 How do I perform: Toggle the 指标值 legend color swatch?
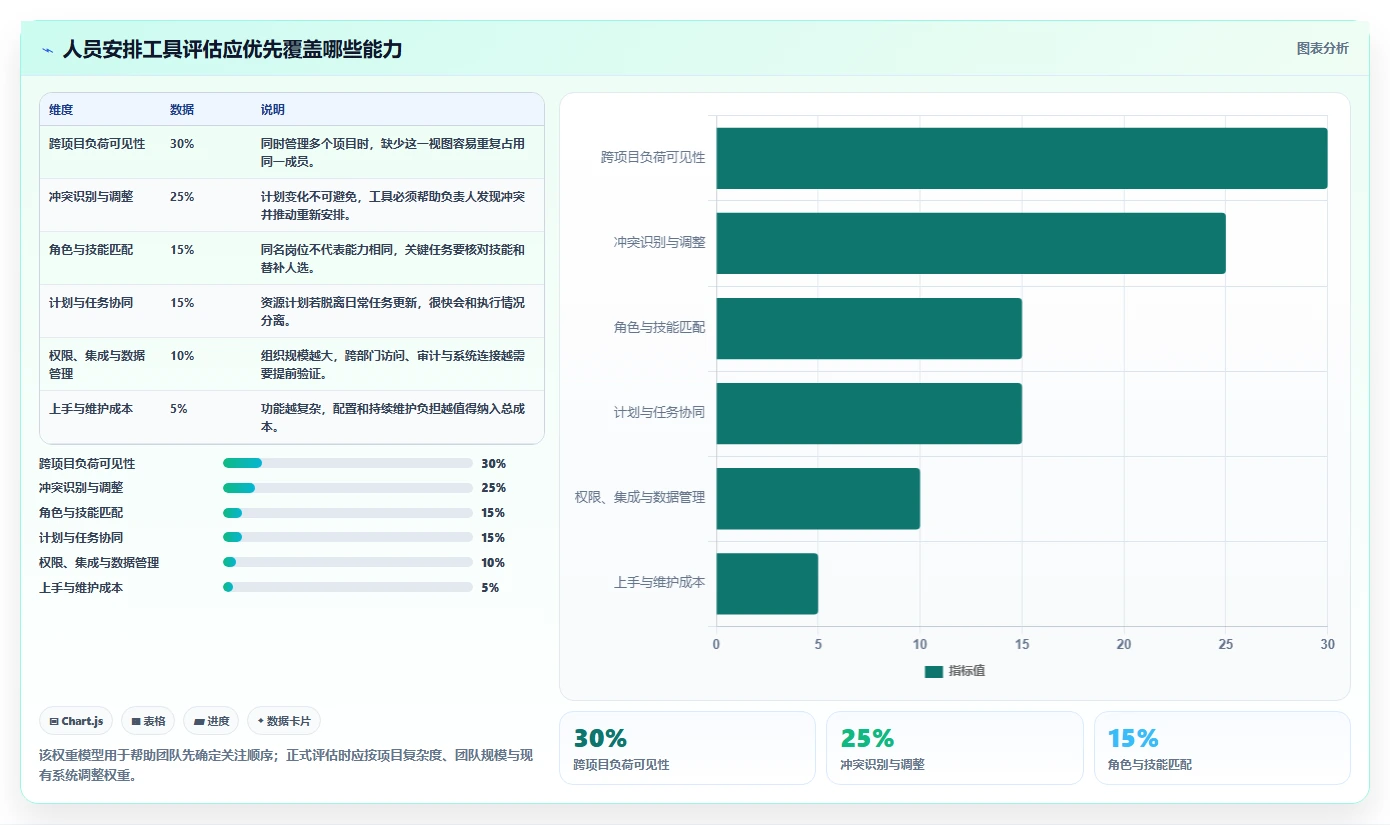933,671
